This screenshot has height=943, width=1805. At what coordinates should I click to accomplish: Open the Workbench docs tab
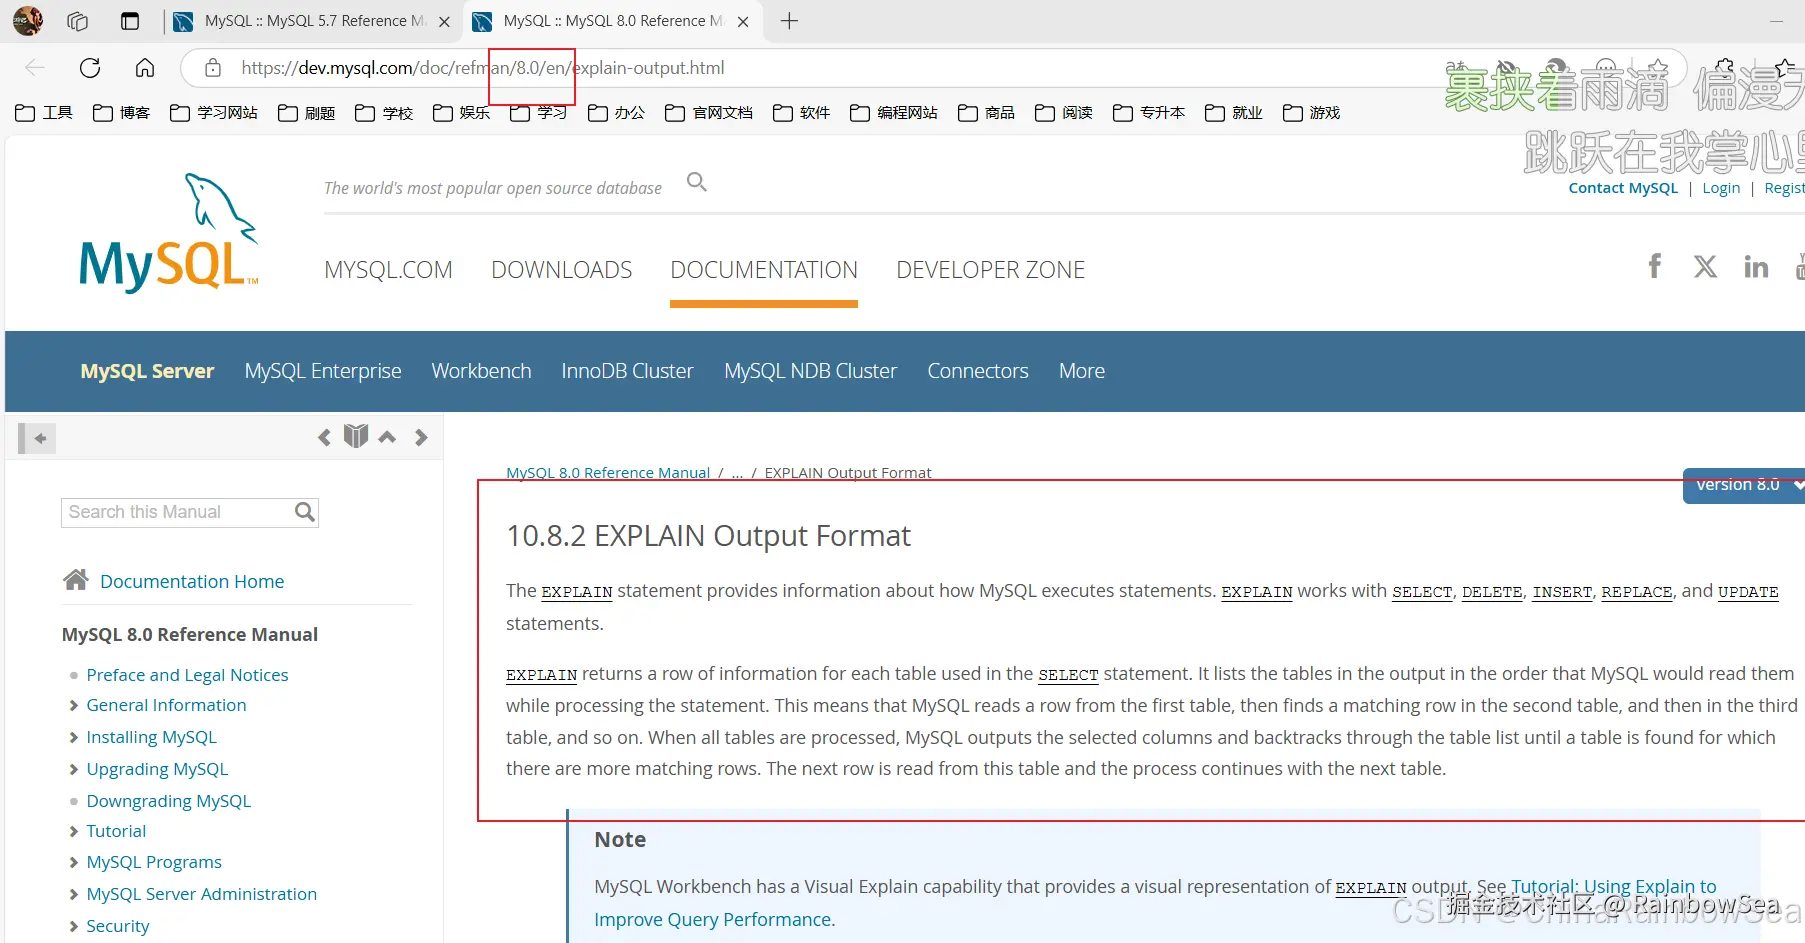(481, 371)
